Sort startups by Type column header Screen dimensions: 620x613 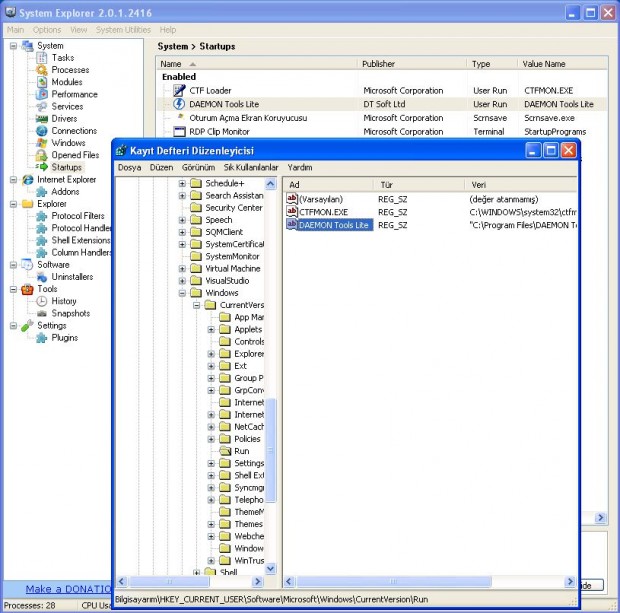493,64
